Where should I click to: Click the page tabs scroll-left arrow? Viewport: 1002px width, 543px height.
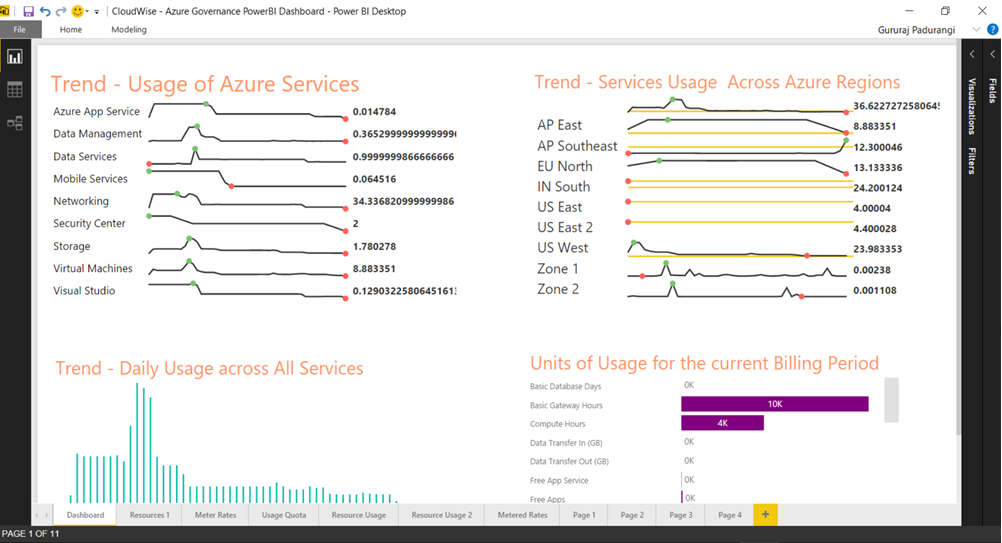[37, 515]
